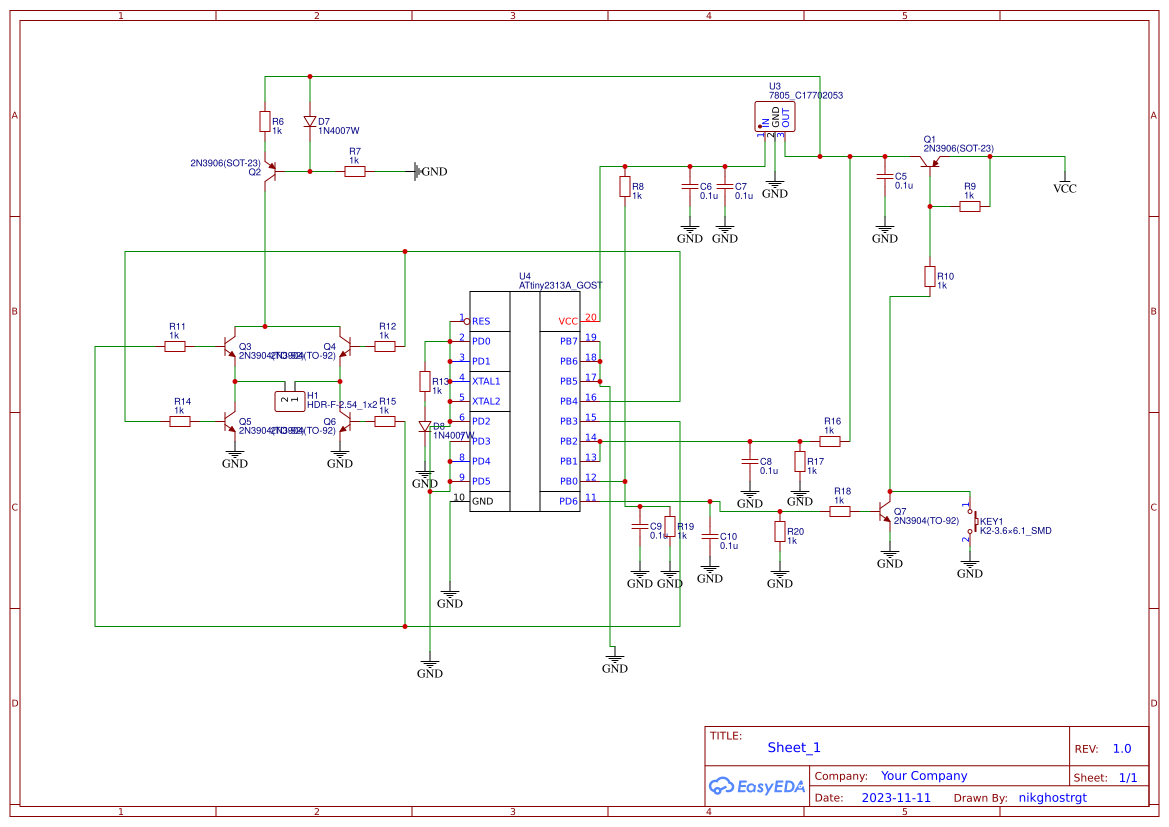Click the D8 diode symbol
This screenshot has width=1169, height=827.
425,427
